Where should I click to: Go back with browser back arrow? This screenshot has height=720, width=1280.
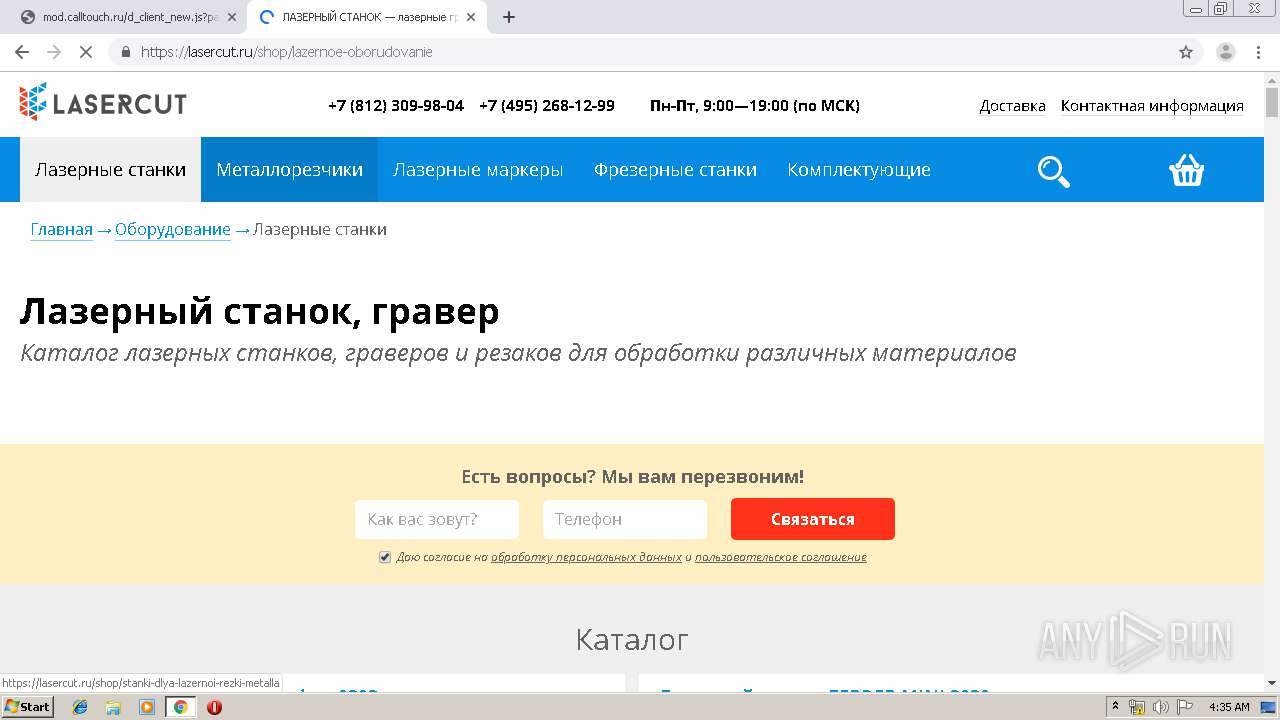tap(22, 52)
